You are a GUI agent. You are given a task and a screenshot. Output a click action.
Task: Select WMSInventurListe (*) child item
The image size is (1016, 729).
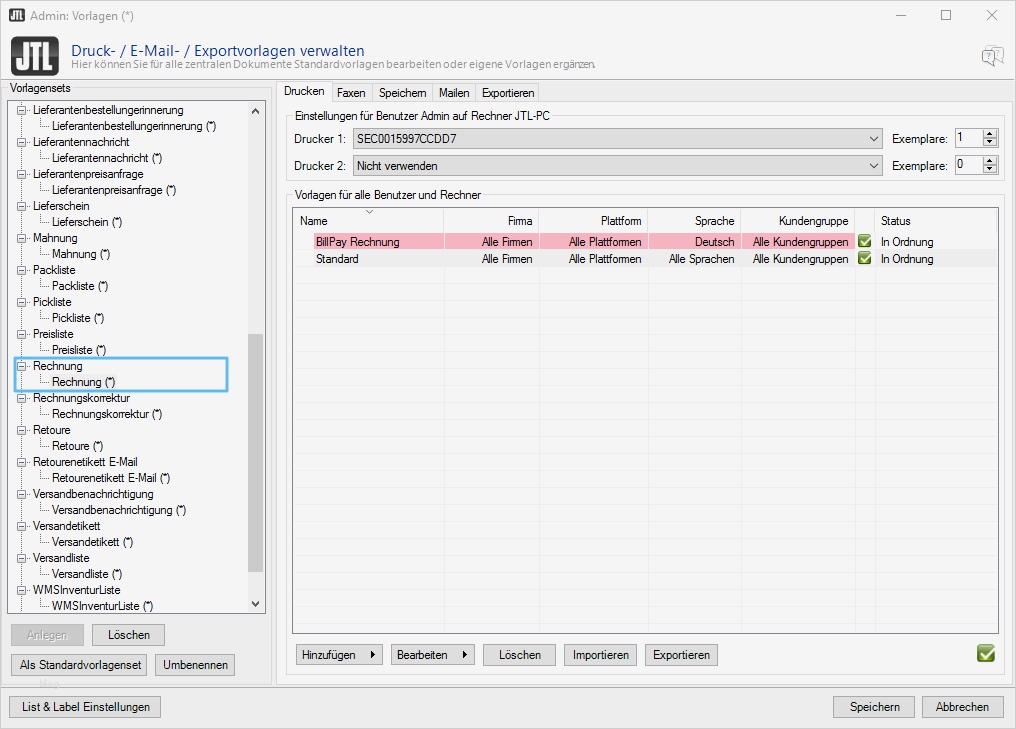tap(102, 606)
